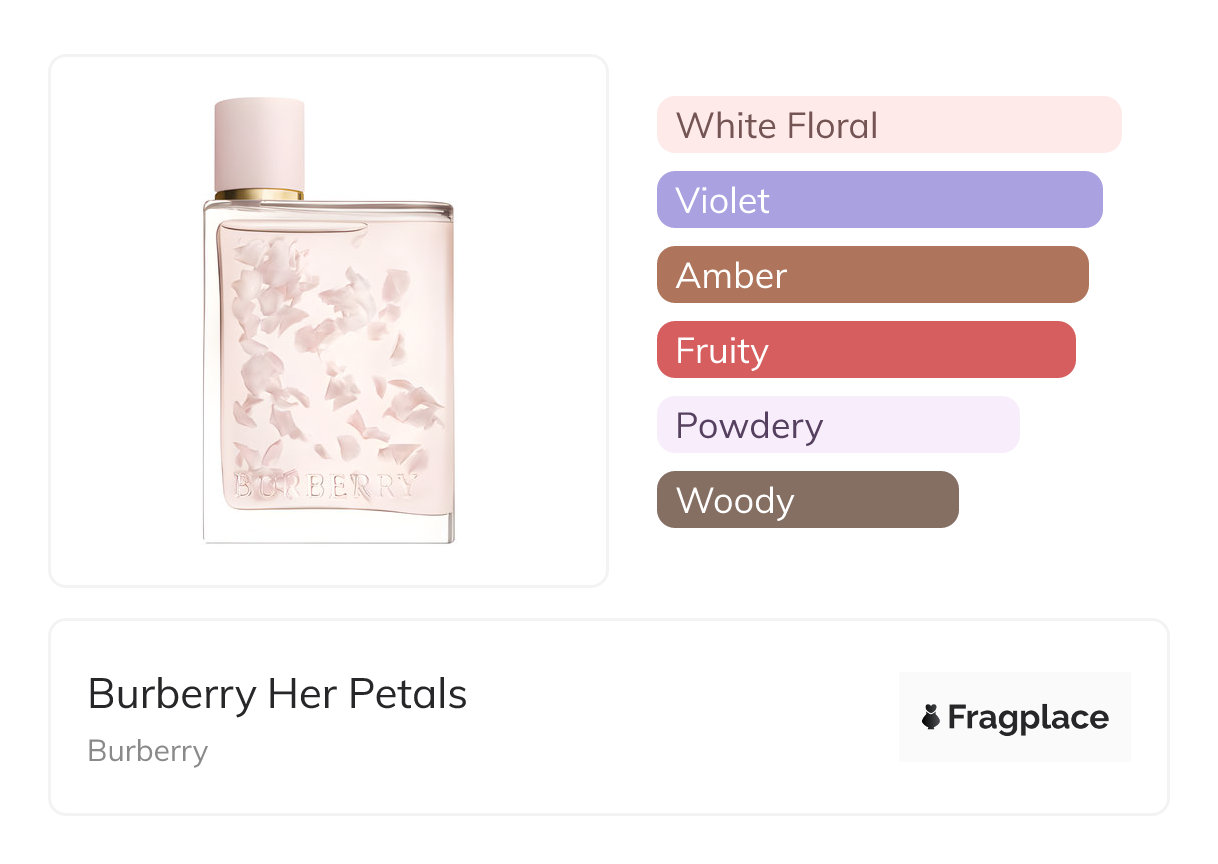
Task: Click the "Fruity" label text
Action: tap(722, 350)
